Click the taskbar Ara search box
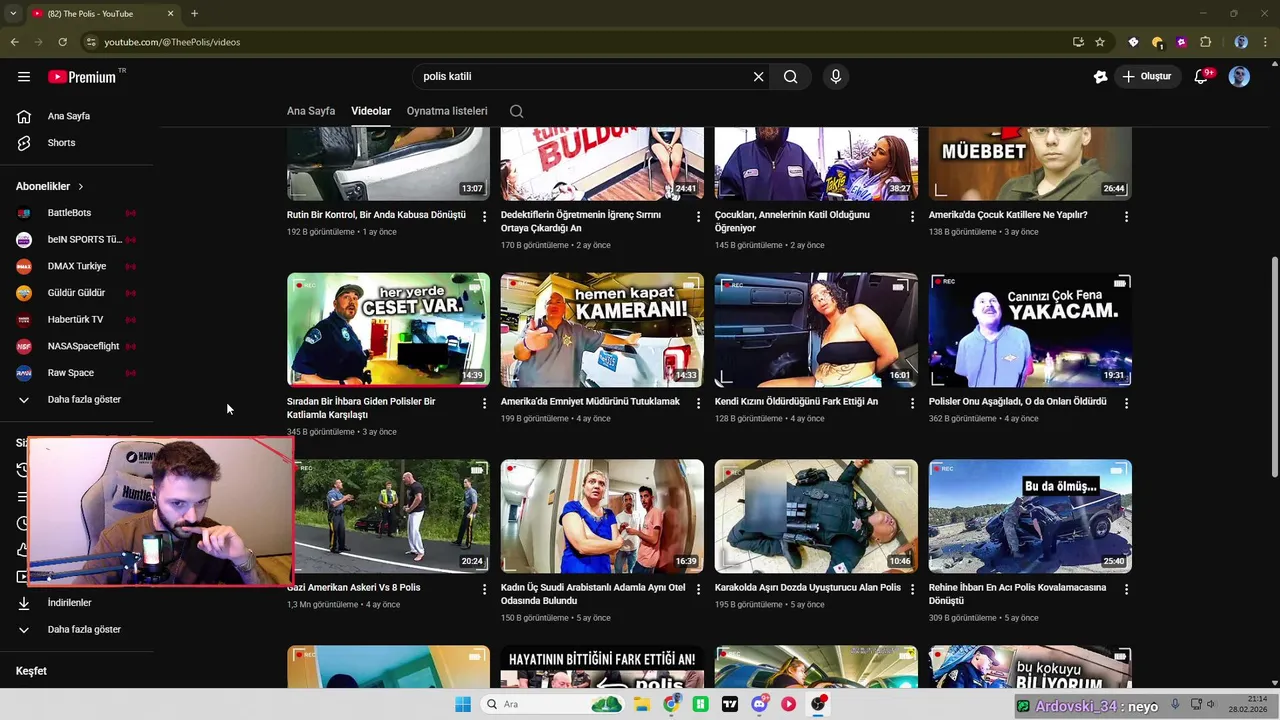Image resolution: width=1280 pixels, height=720 pixels. pos(553,704)
